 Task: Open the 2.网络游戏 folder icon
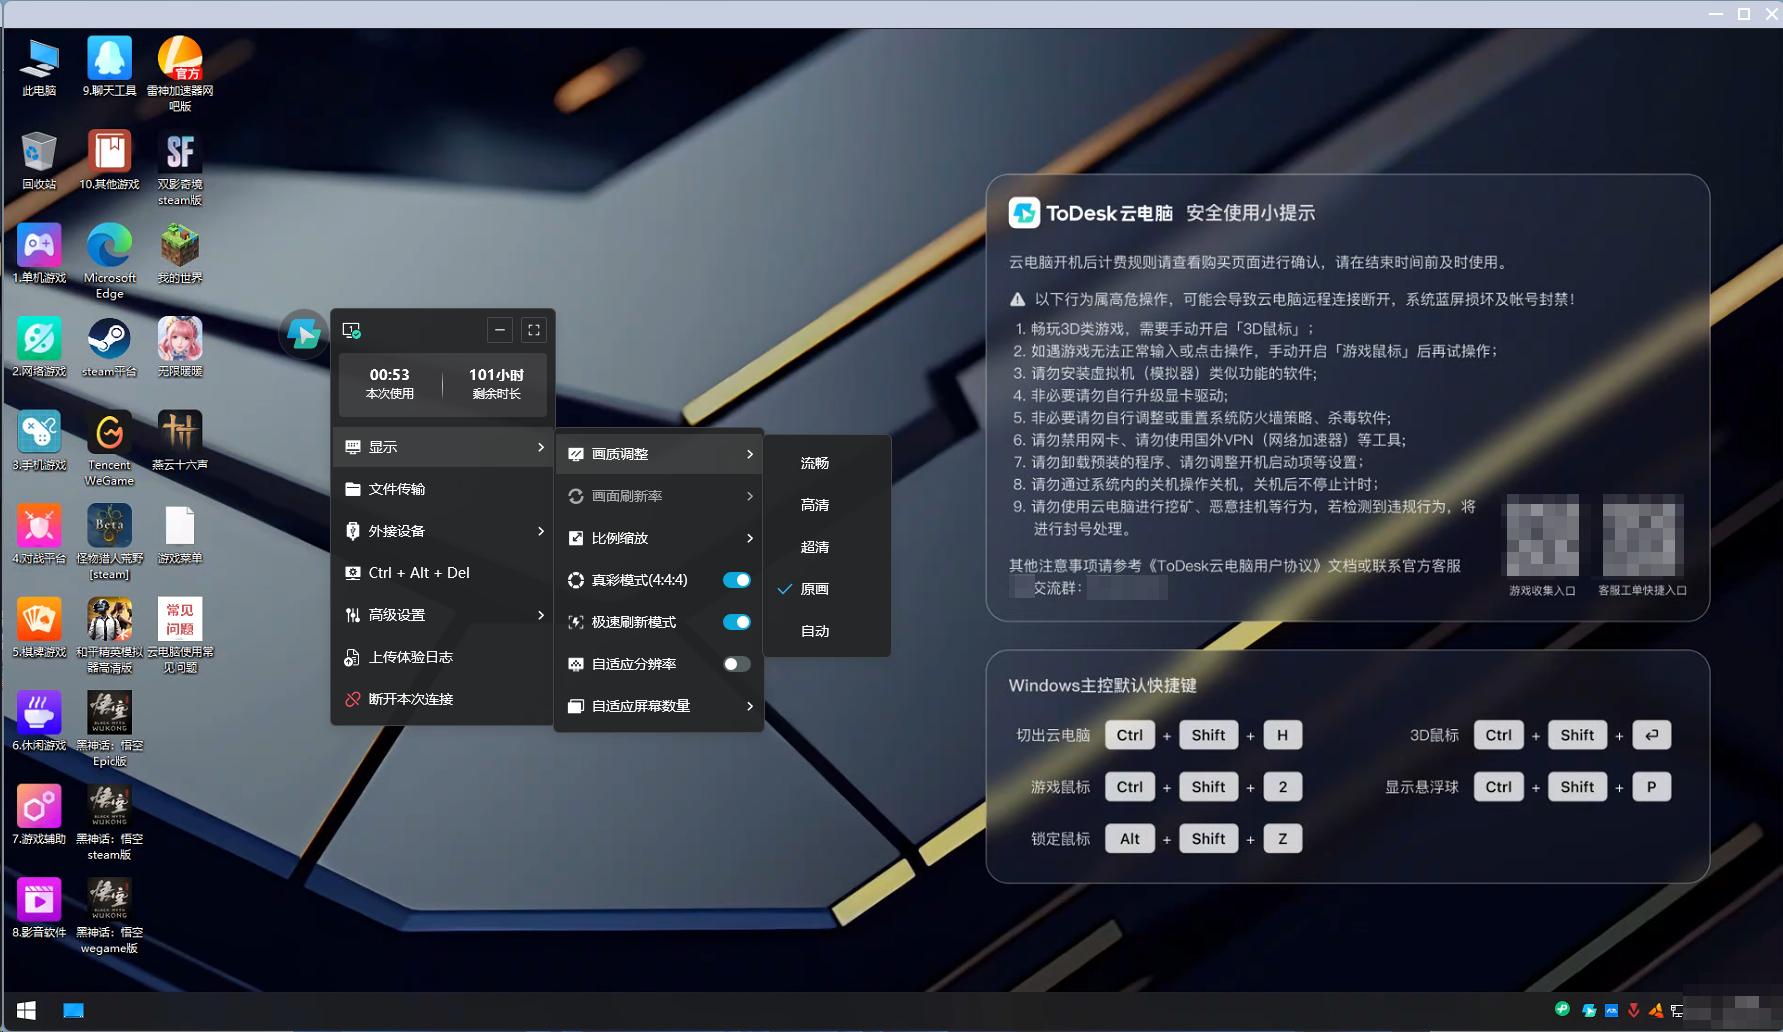tap(39, 347)
